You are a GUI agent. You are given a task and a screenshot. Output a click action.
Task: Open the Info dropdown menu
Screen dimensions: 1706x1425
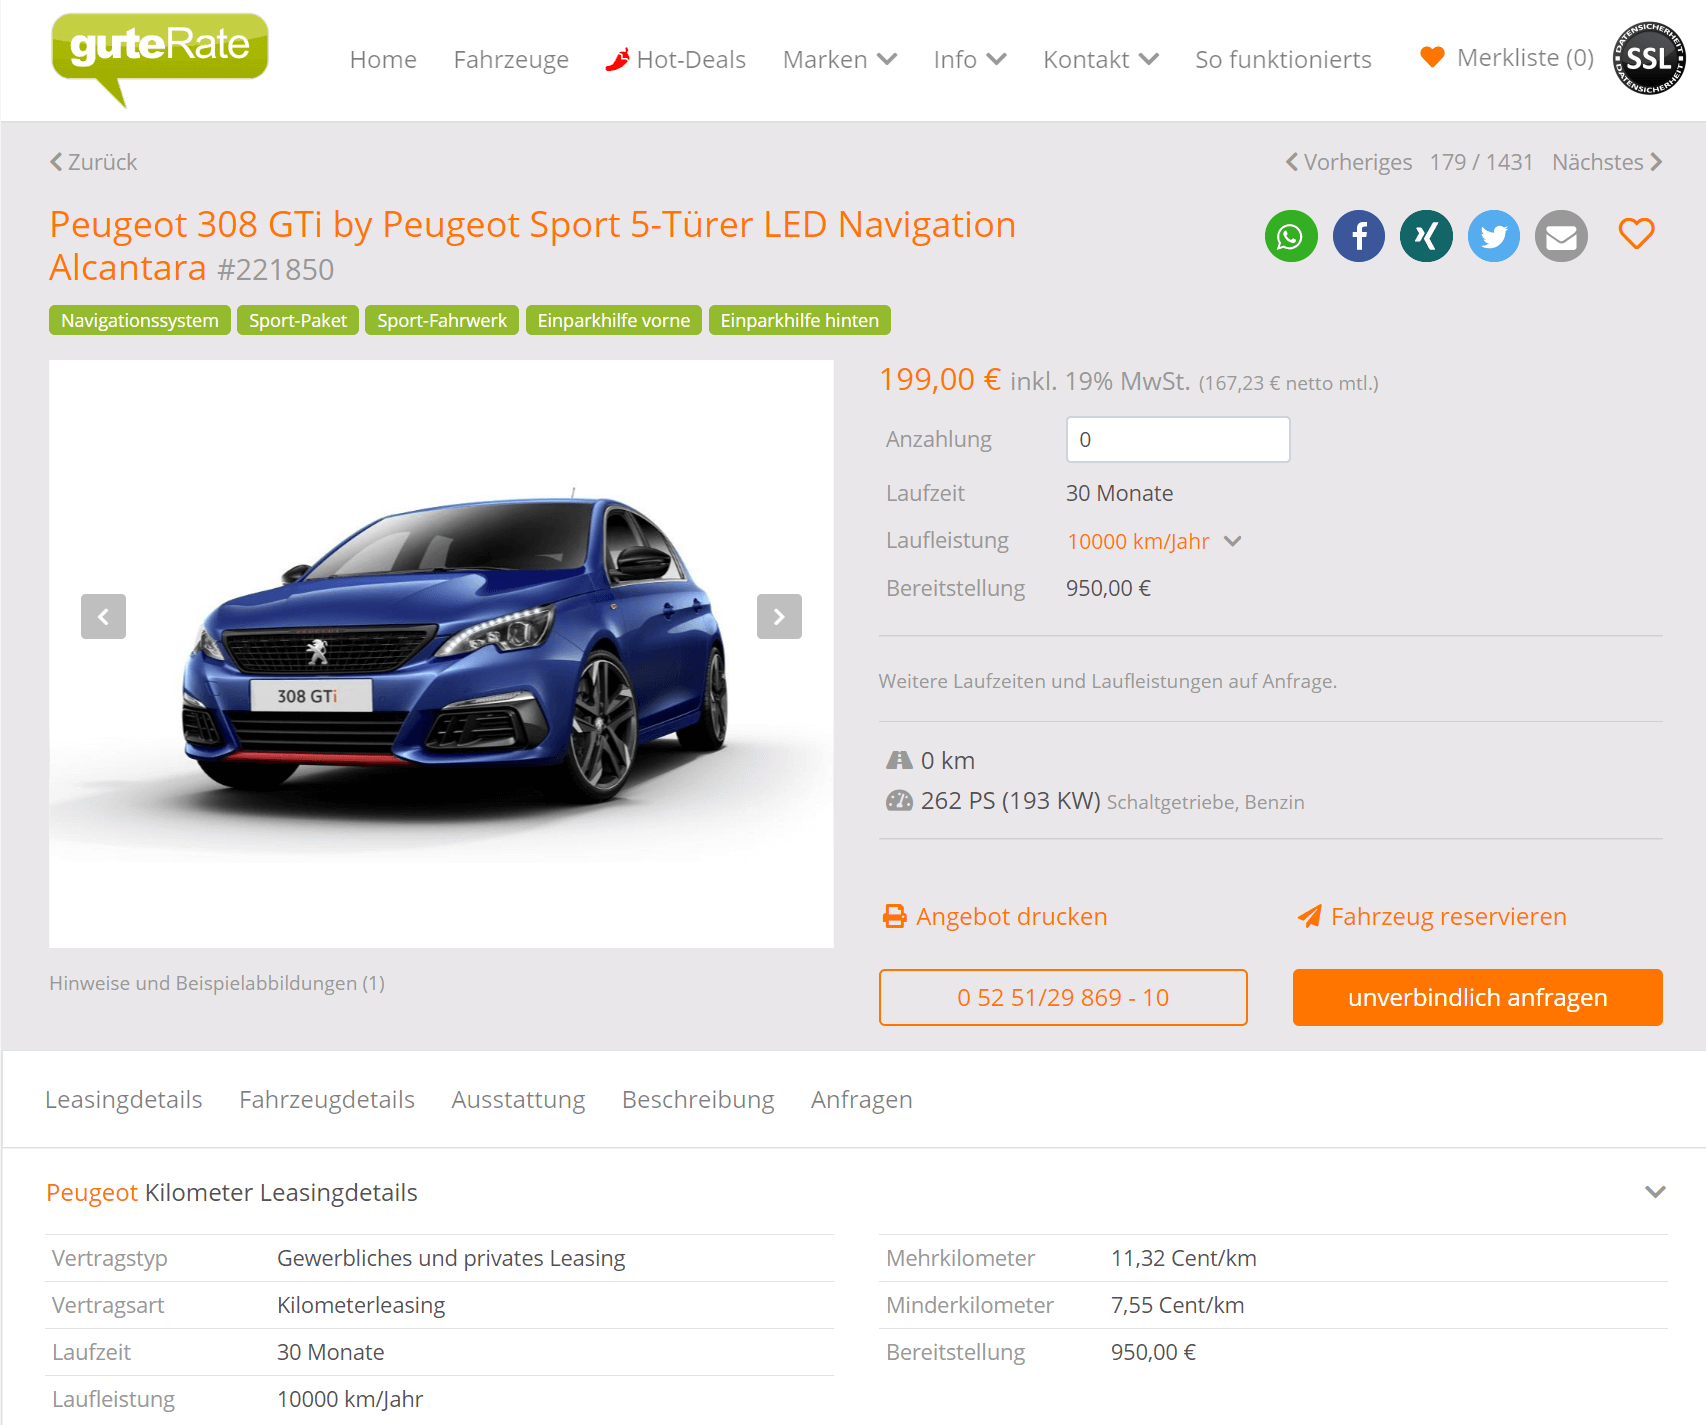click(969, 59)
